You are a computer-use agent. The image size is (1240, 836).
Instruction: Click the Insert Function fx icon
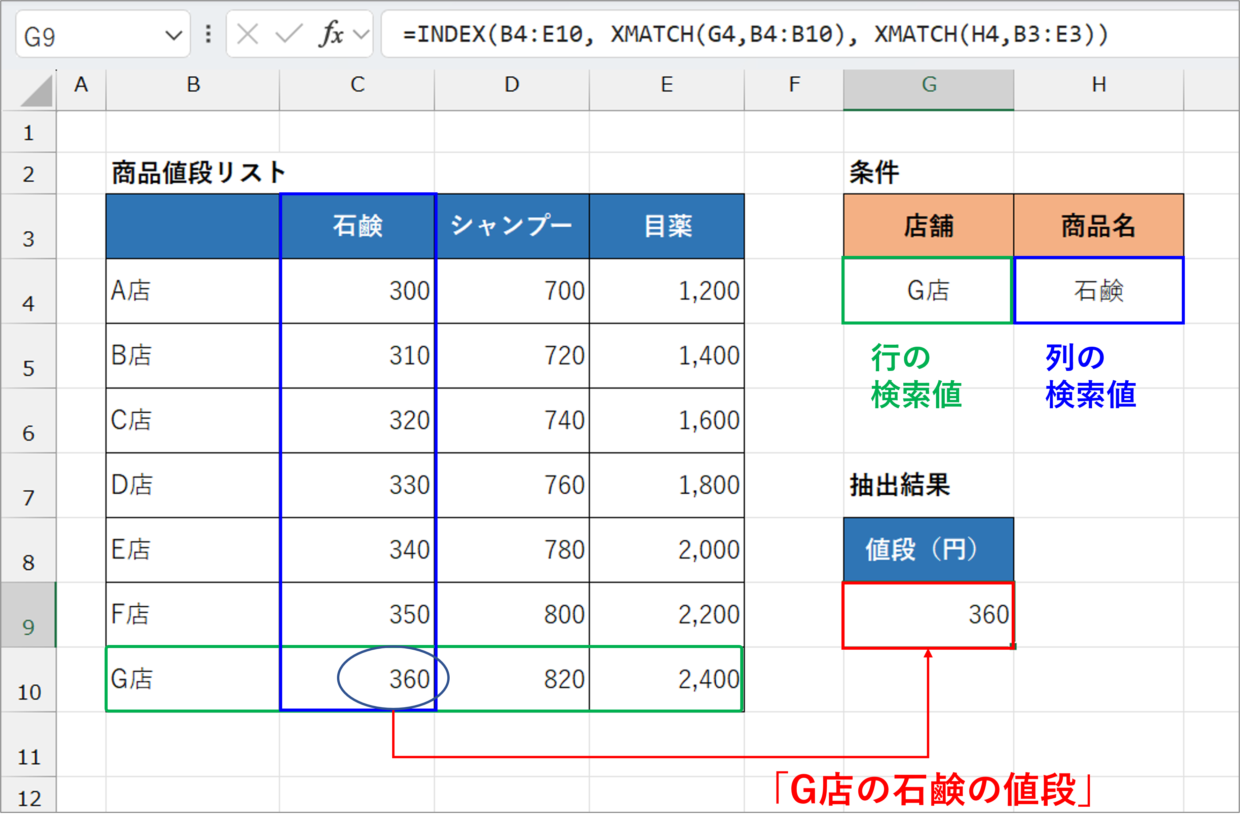coord(331,35)
